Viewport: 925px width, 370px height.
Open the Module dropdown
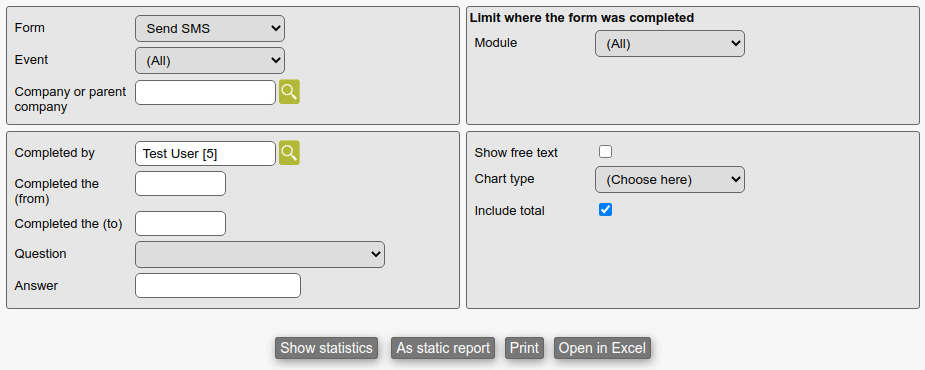(670, 44)
